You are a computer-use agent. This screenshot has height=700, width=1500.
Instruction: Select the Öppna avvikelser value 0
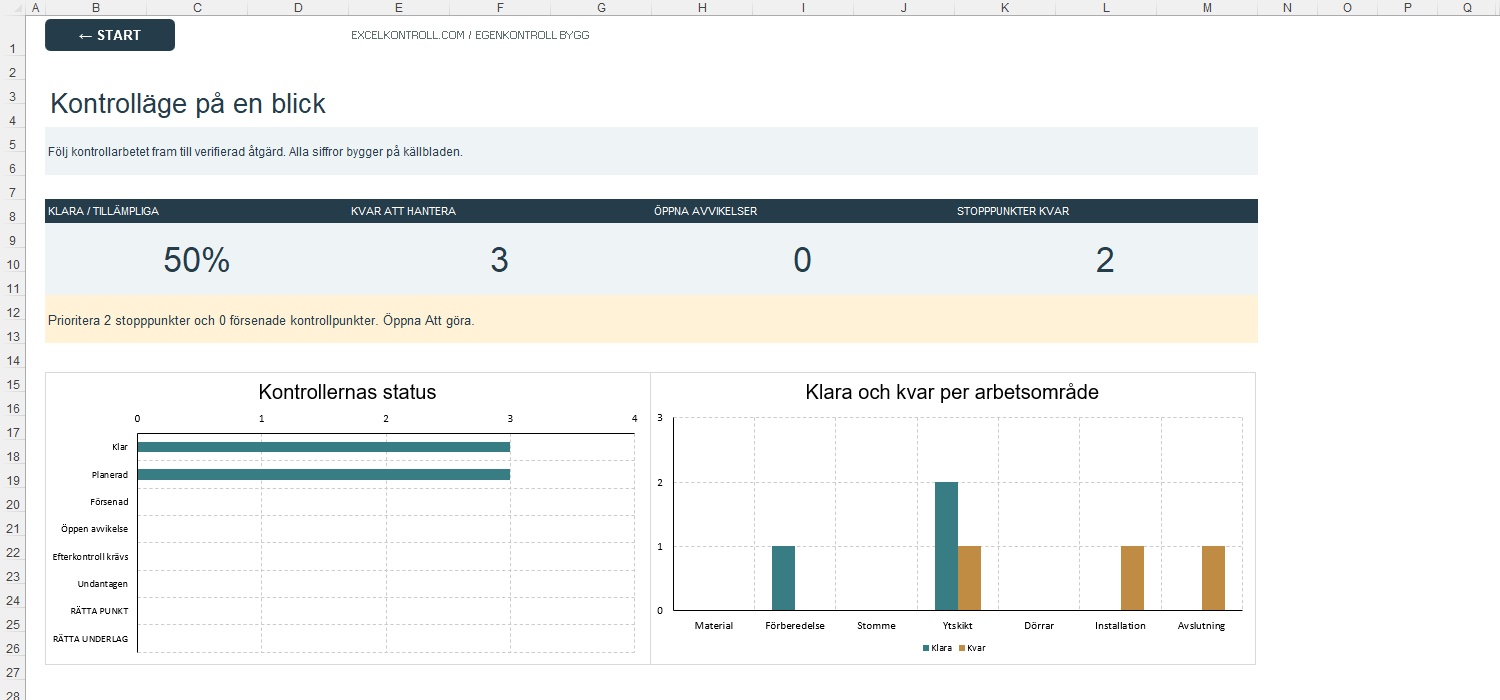pyautogui.click(x=802, y=260)
